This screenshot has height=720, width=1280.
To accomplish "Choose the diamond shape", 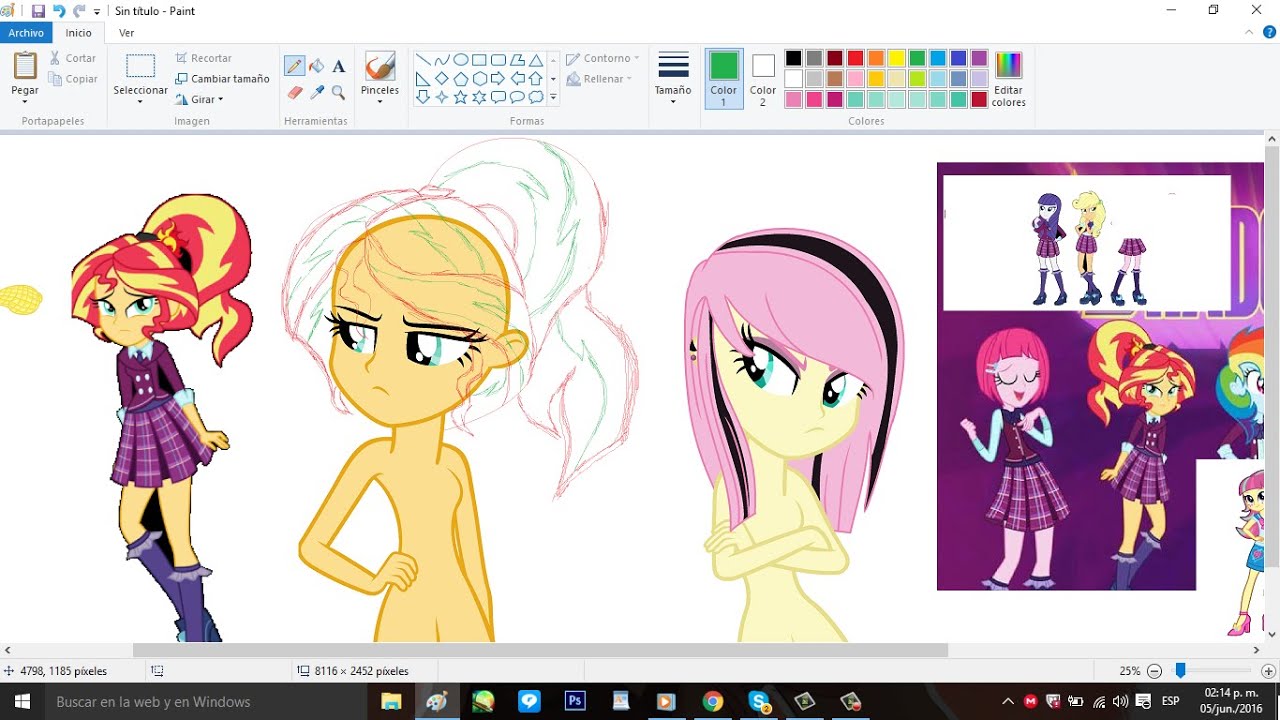I will [442, 78].
